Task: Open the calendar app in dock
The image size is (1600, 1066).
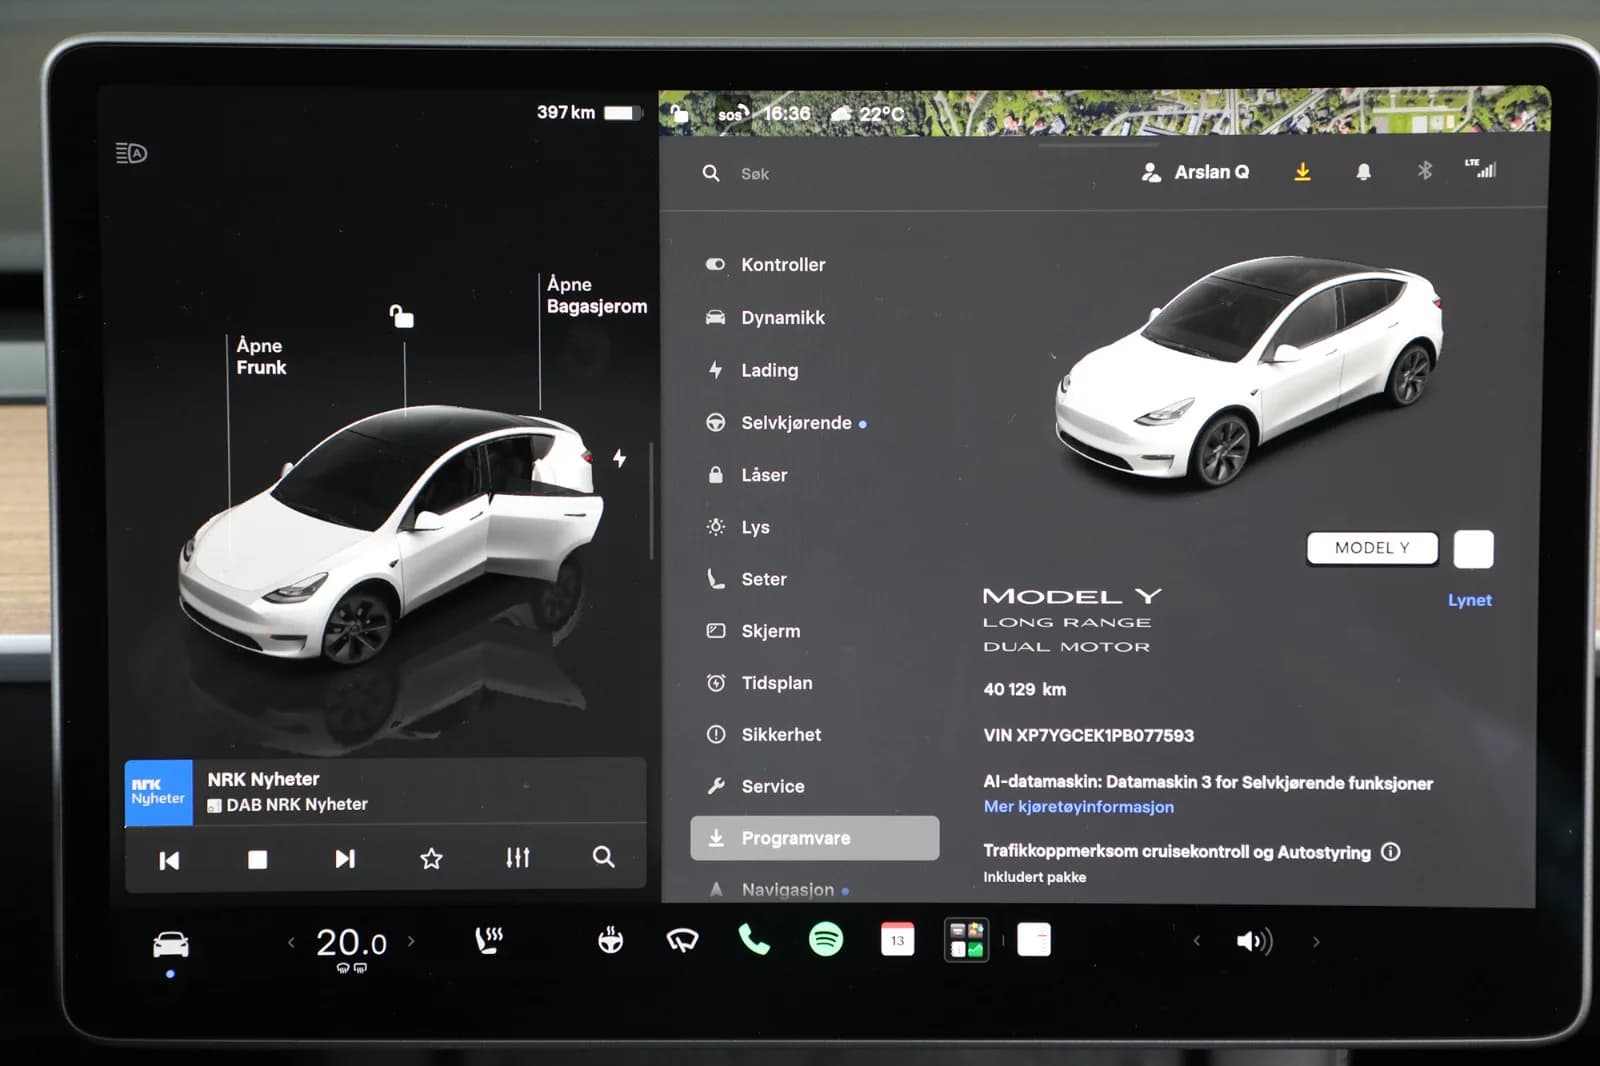Action: click(x=897, y=940)
